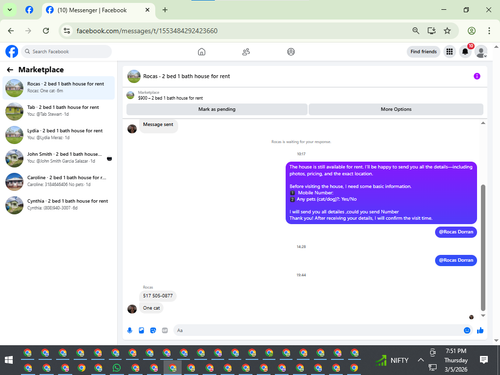Click the chat vertical scrollbar

click(483, 247)
